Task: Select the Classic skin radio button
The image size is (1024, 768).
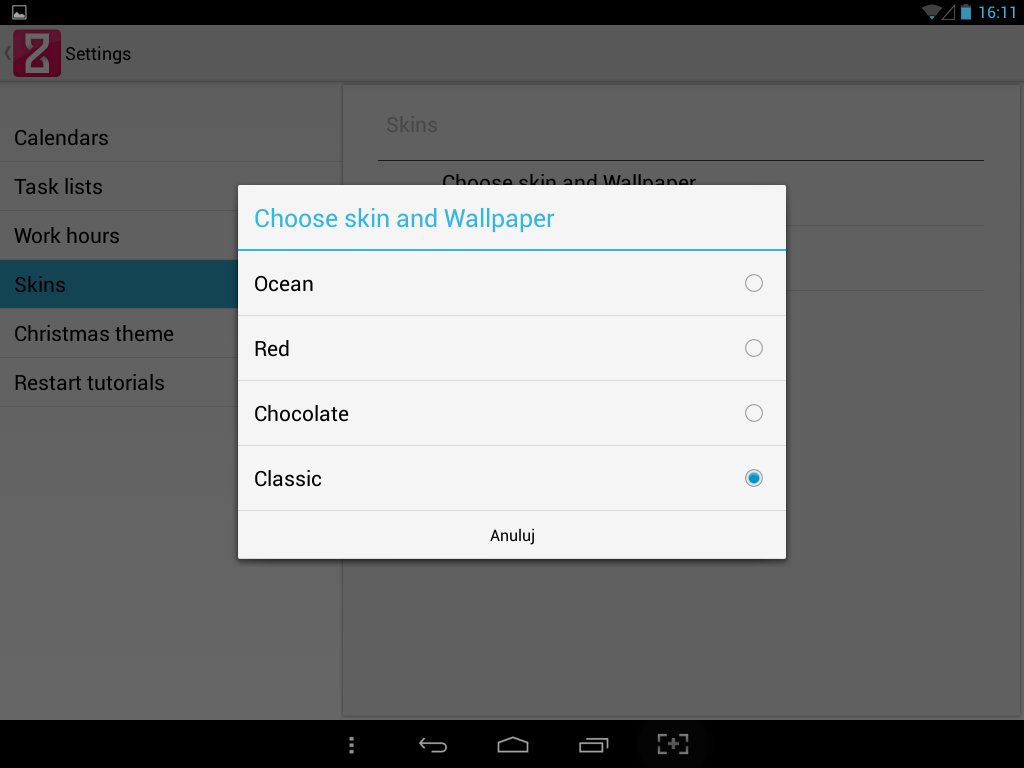Action: point(754,478)
